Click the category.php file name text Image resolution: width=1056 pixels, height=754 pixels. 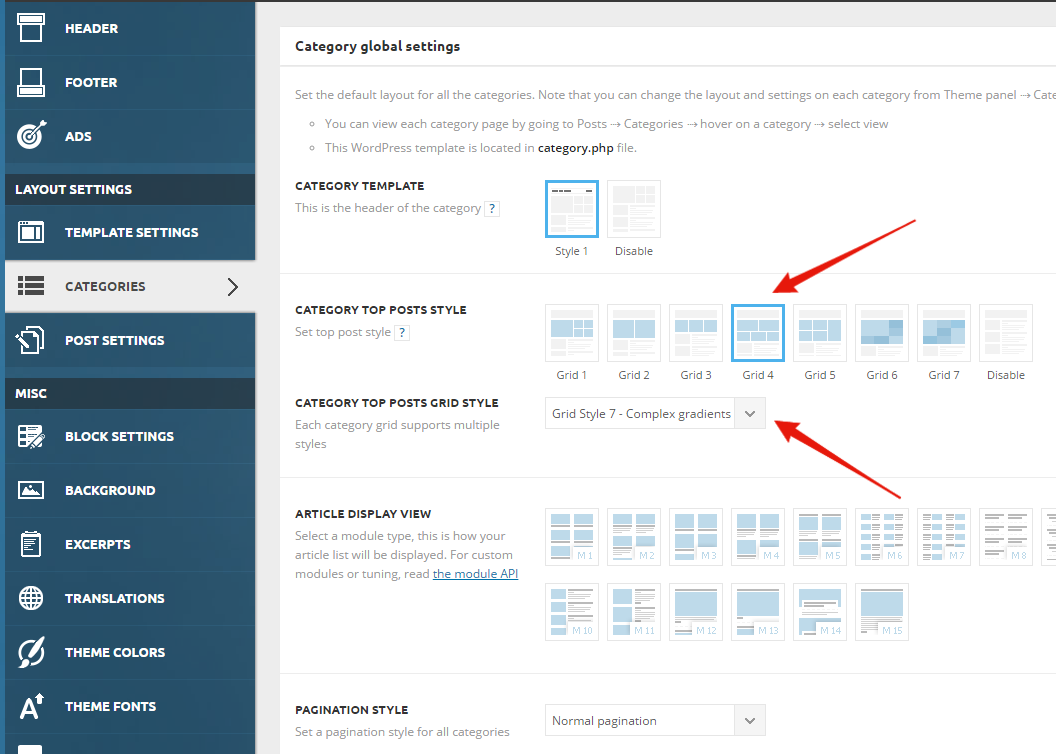tap(575, 148)
